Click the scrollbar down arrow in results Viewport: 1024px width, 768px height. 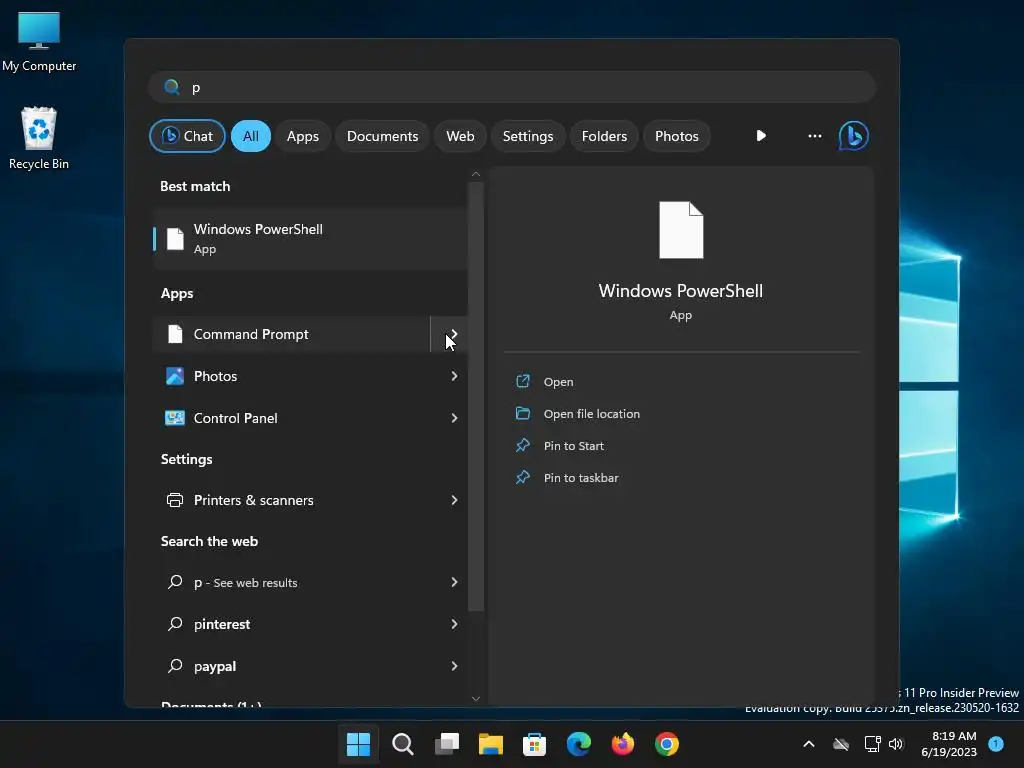[476, 699]
